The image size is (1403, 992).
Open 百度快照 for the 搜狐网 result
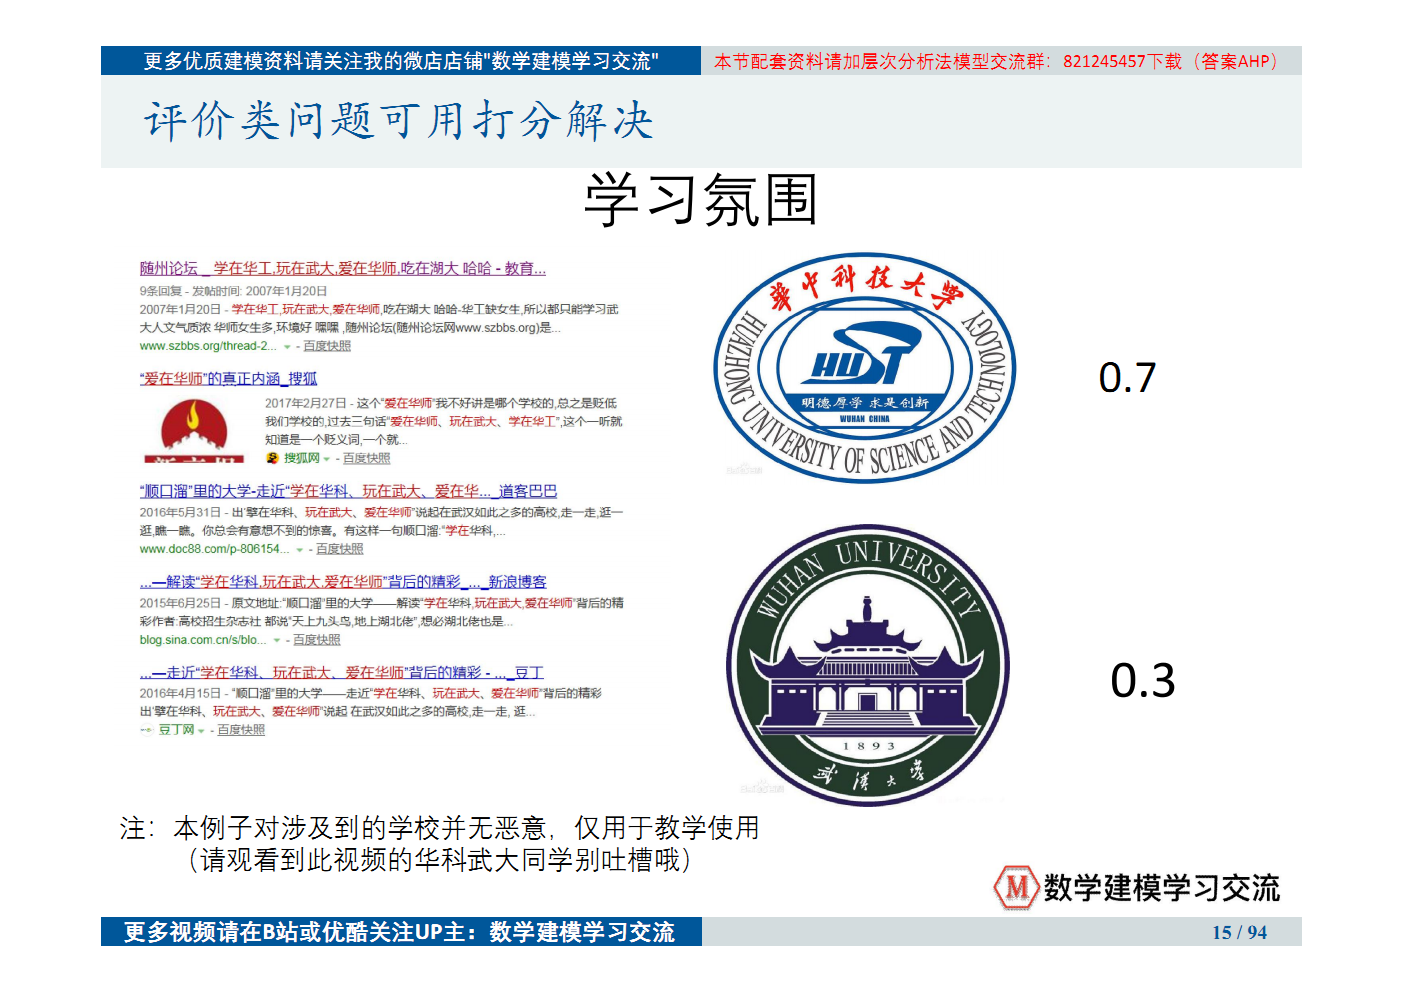[x=367, y=458]
